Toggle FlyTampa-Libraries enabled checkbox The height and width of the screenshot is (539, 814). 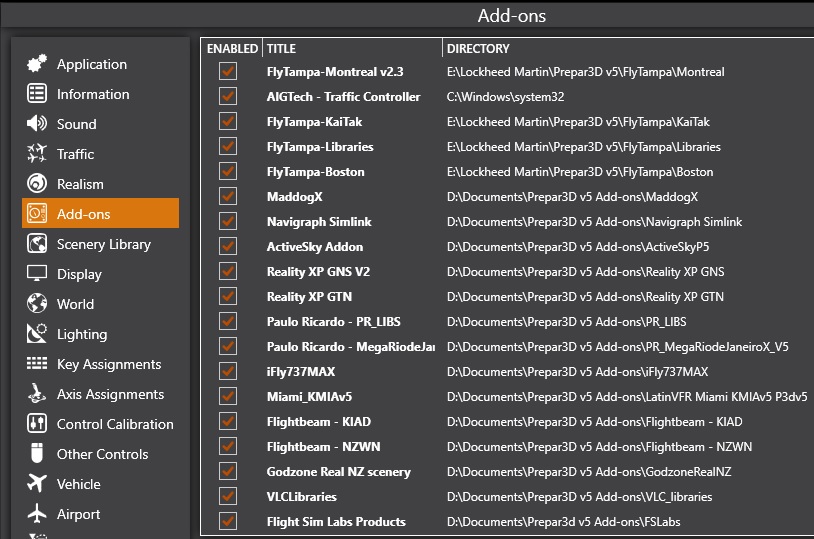[x=227, y=146]
